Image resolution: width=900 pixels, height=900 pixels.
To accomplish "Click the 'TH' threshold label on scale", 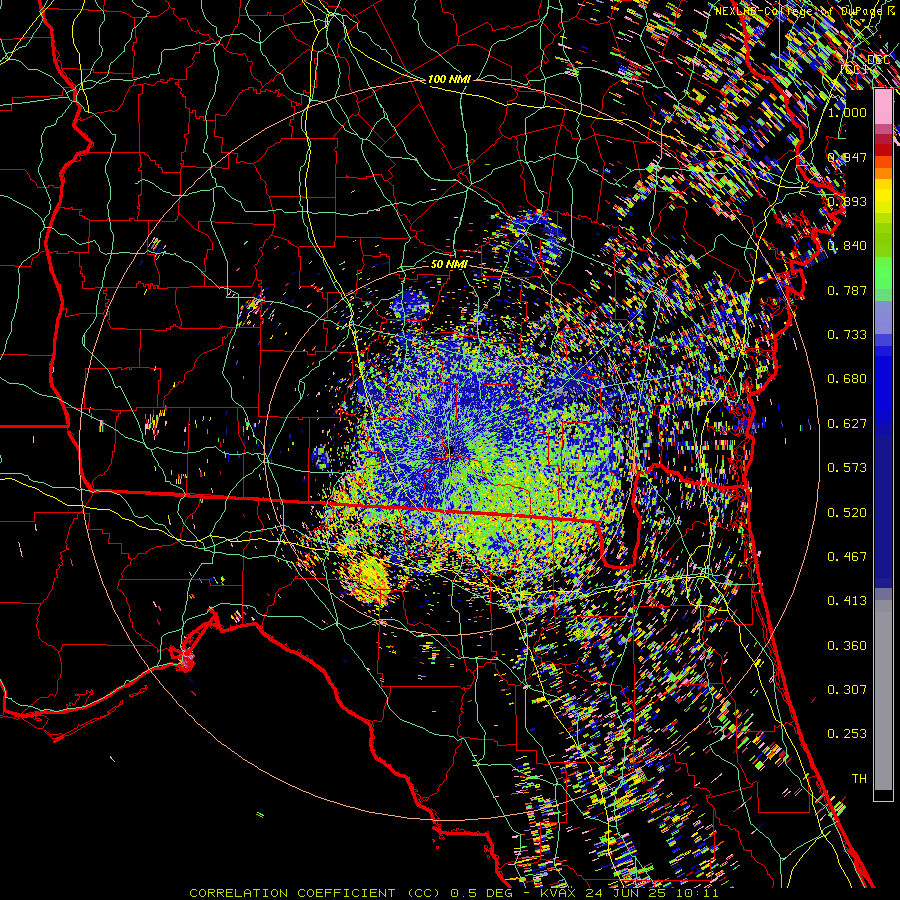I will tap(859, 778).
